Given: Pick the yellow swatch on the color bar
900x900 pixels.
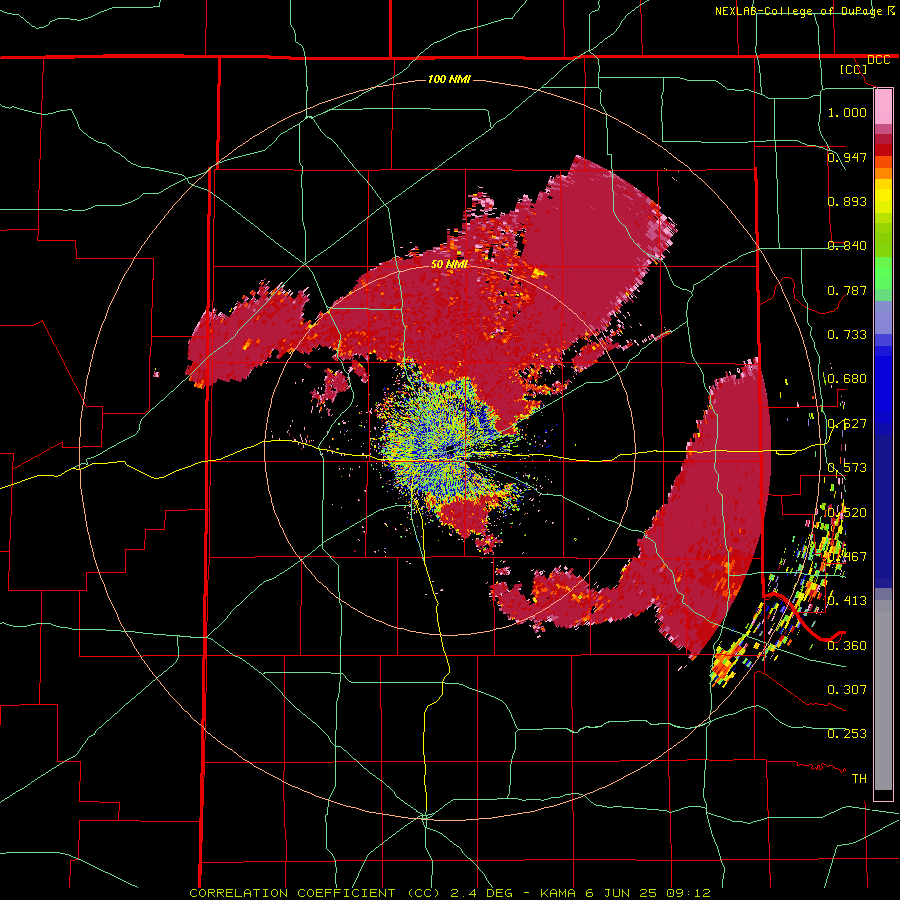Looking at the screenshot, I should [883, 196].
